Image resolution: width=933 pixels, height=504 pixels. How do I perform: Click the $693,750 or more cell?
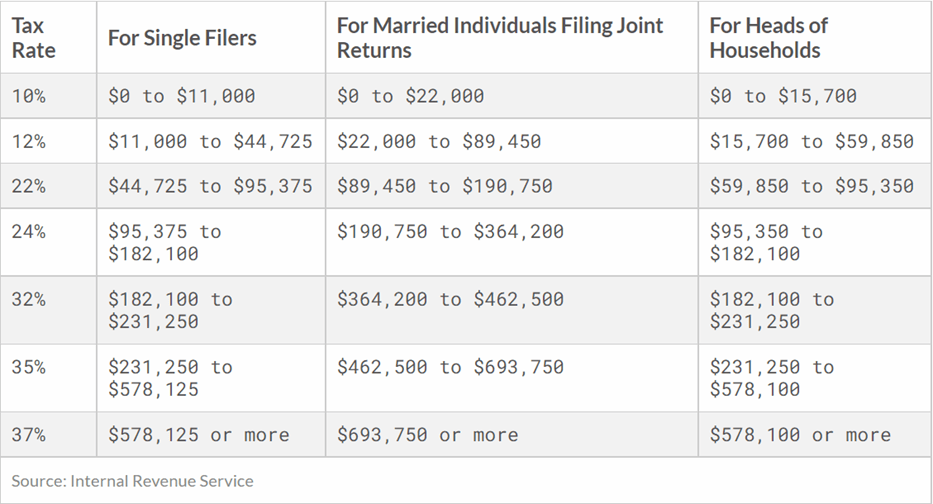click(427, 435)
